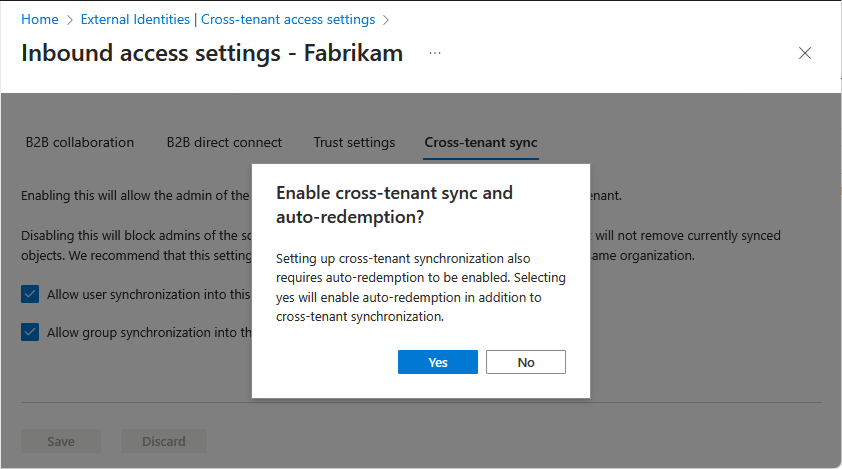Screen dimensions: 842x469
Task: Open the ellipsis more options menu
Action: click(435, 53)
